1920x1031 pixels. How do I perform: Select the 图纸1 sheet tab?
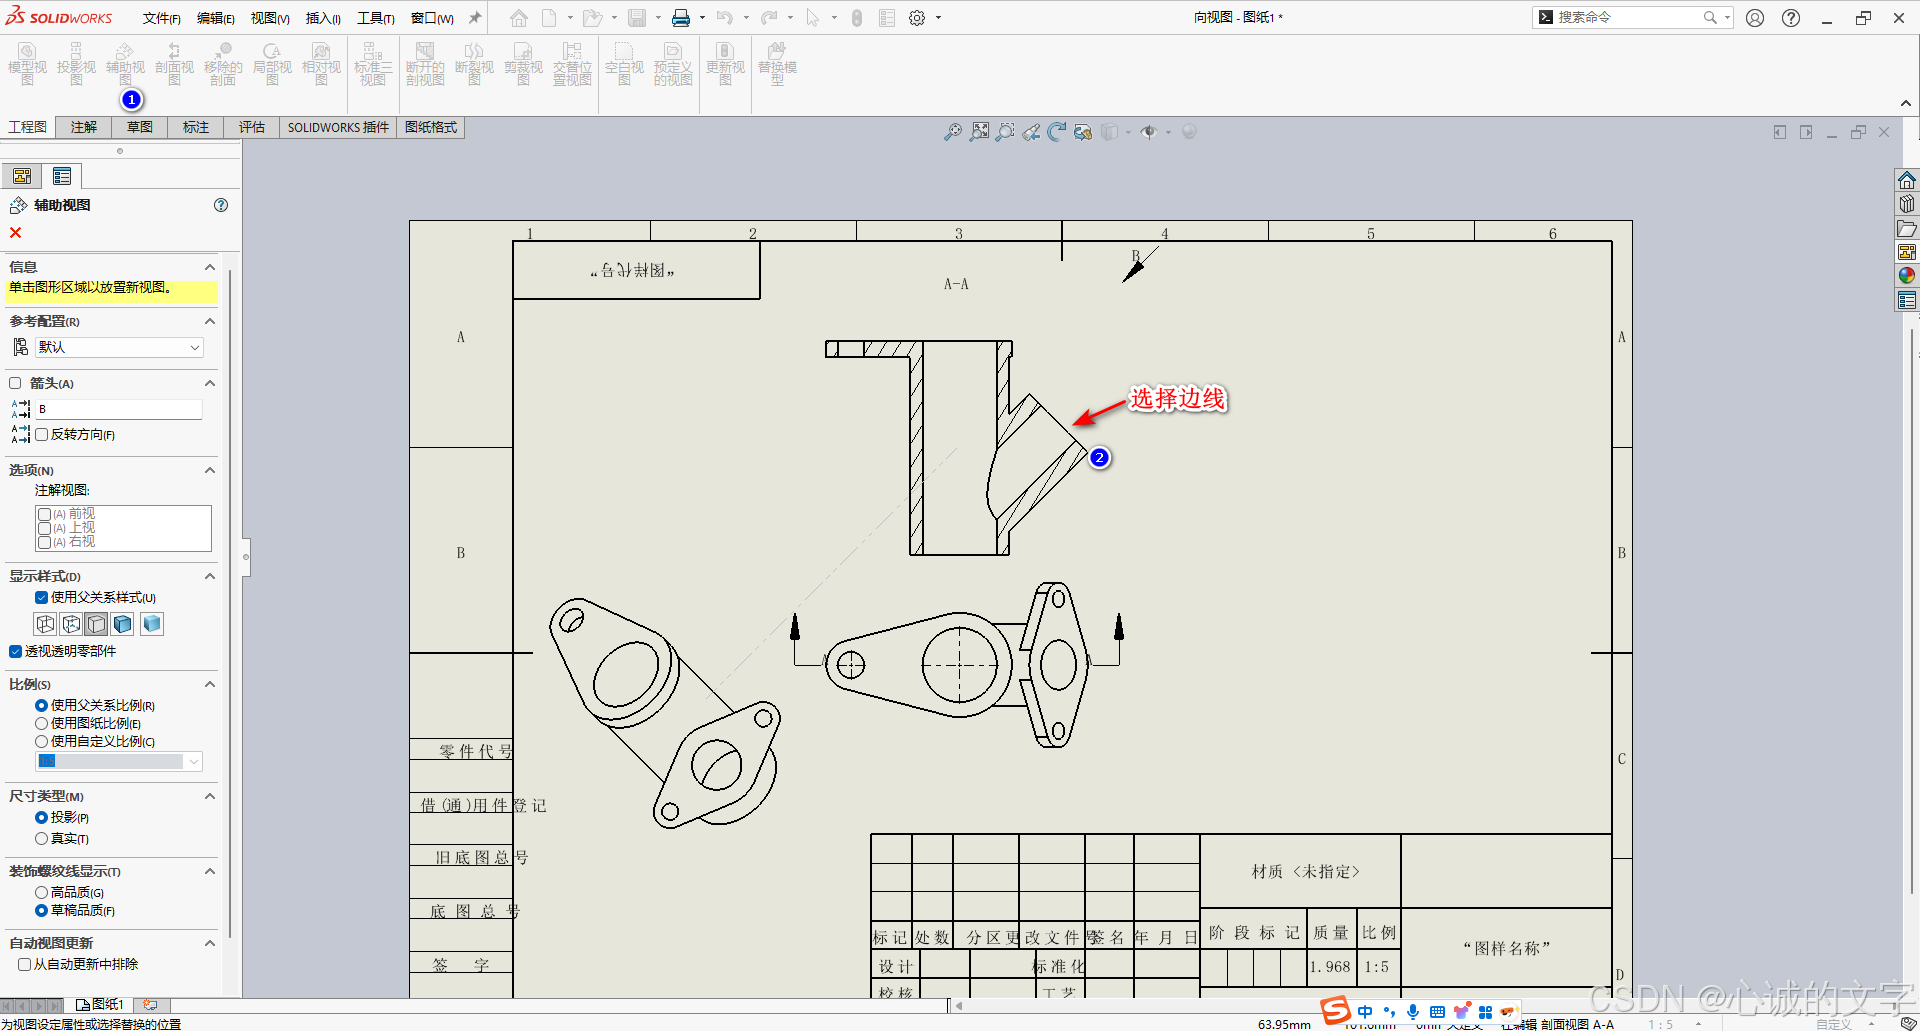click(100, 1004)
